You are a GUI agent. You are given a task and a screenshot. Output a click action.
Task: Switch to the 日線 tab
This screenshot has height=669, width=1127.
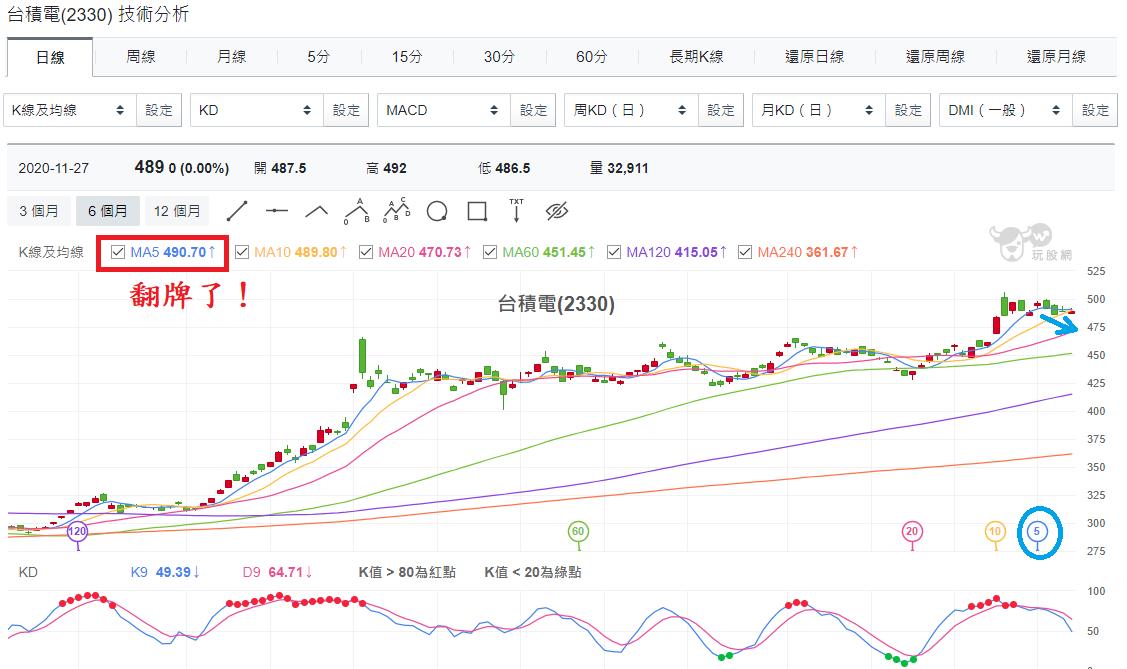[x=50, y=57]
